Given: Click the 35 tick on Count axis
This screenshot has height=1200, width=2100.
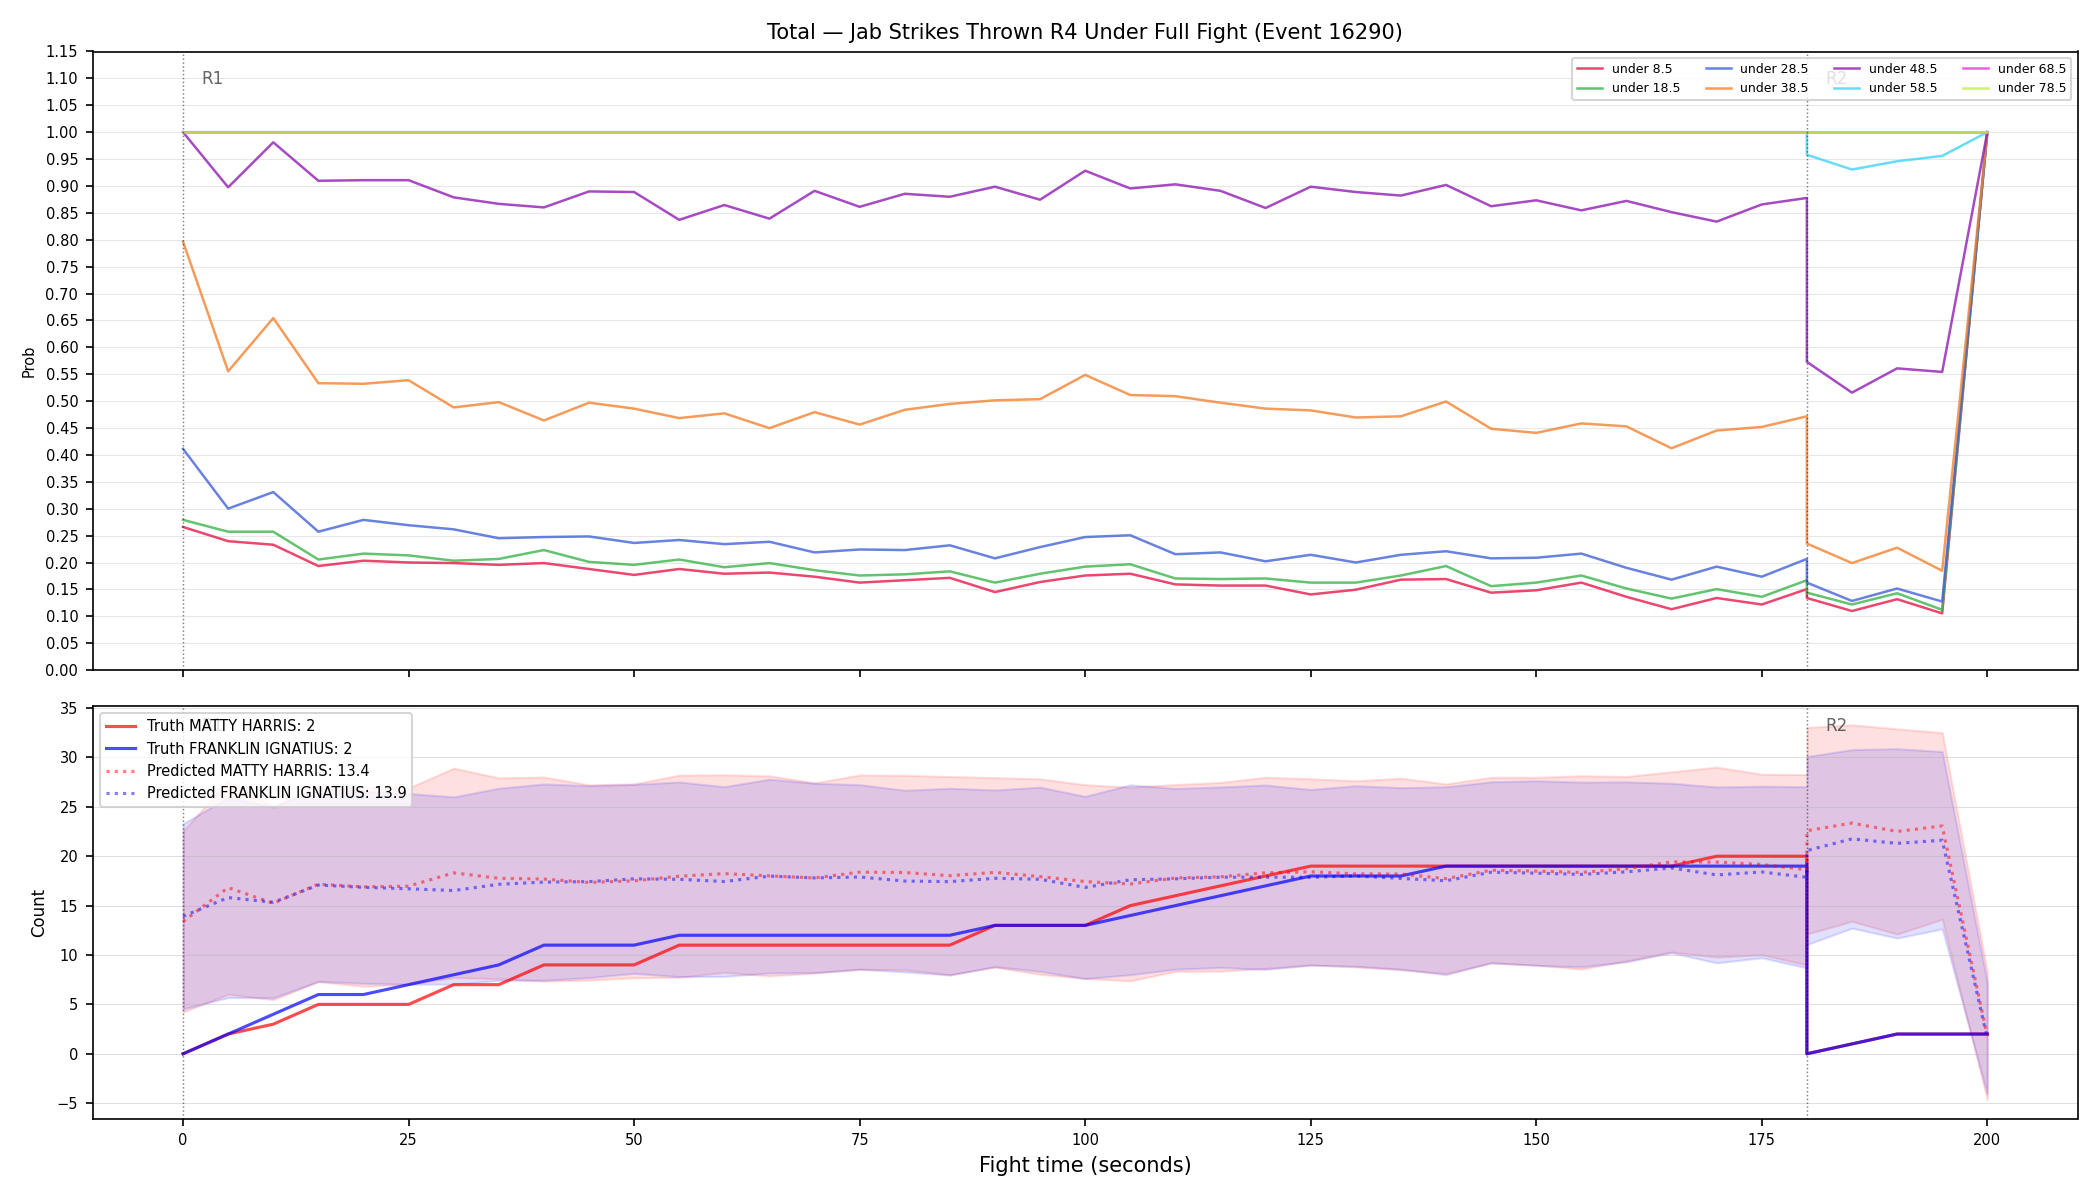Looking at the screenshot, I should tap(69, 709).
